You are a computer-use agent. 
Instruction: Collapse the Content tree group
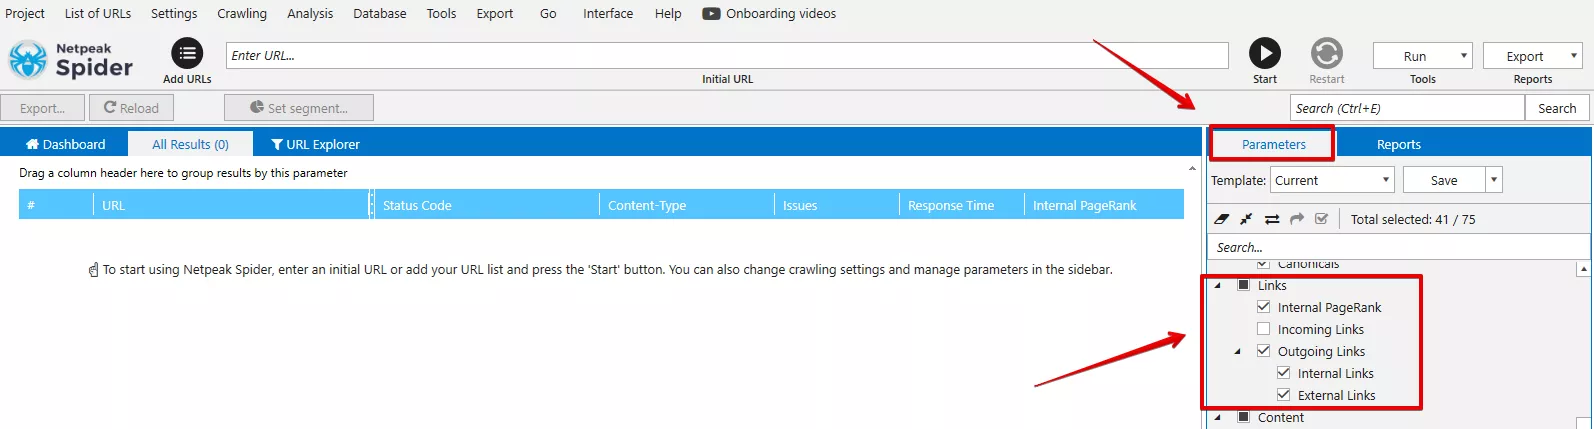(1218, 417)
